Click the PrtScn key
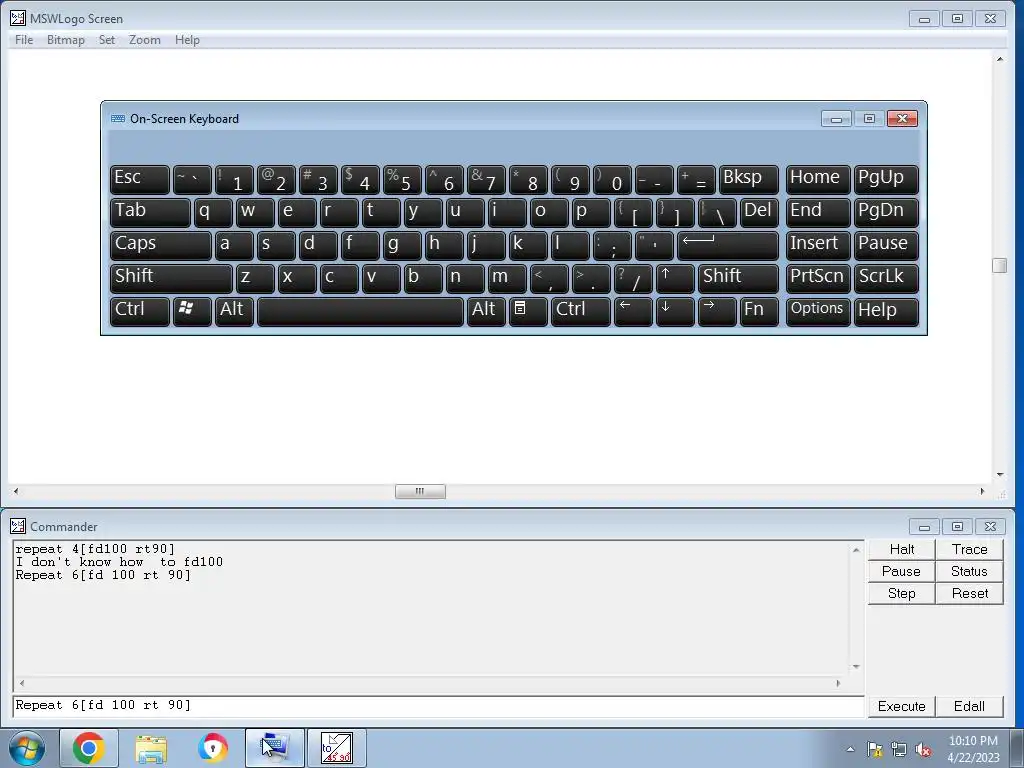This screenshot has width=1024, height=768. point(818,278)
